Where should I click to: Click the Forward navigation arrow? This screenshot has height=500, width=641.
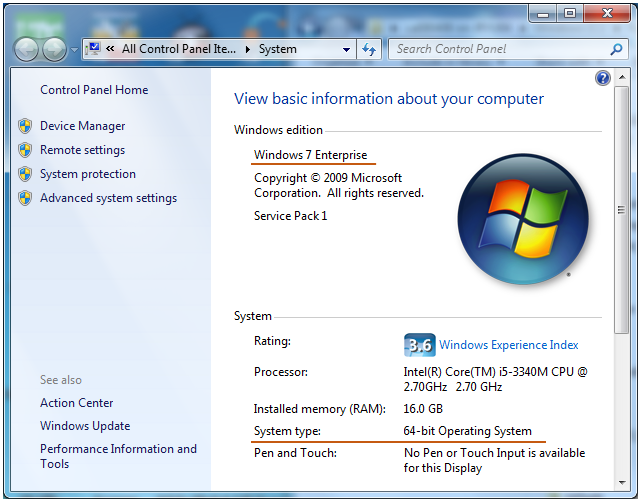click(54, 50)
